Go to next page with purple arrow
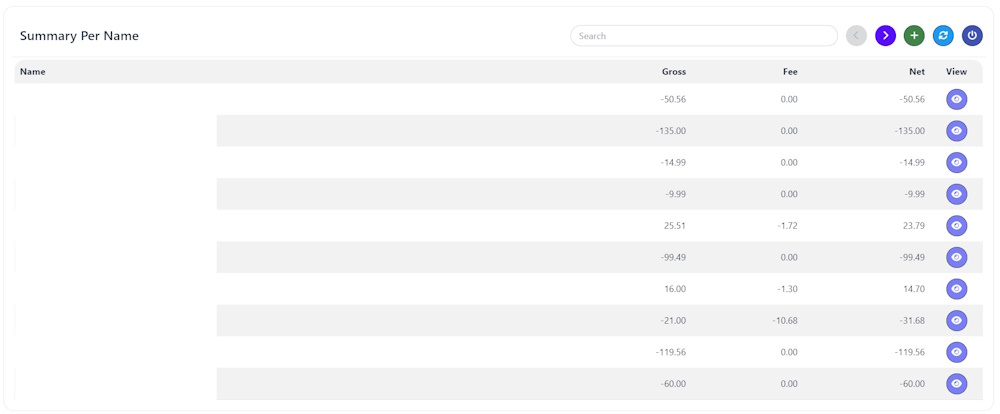Viewport: 1000px width, 414px height. tap(885, 36)
